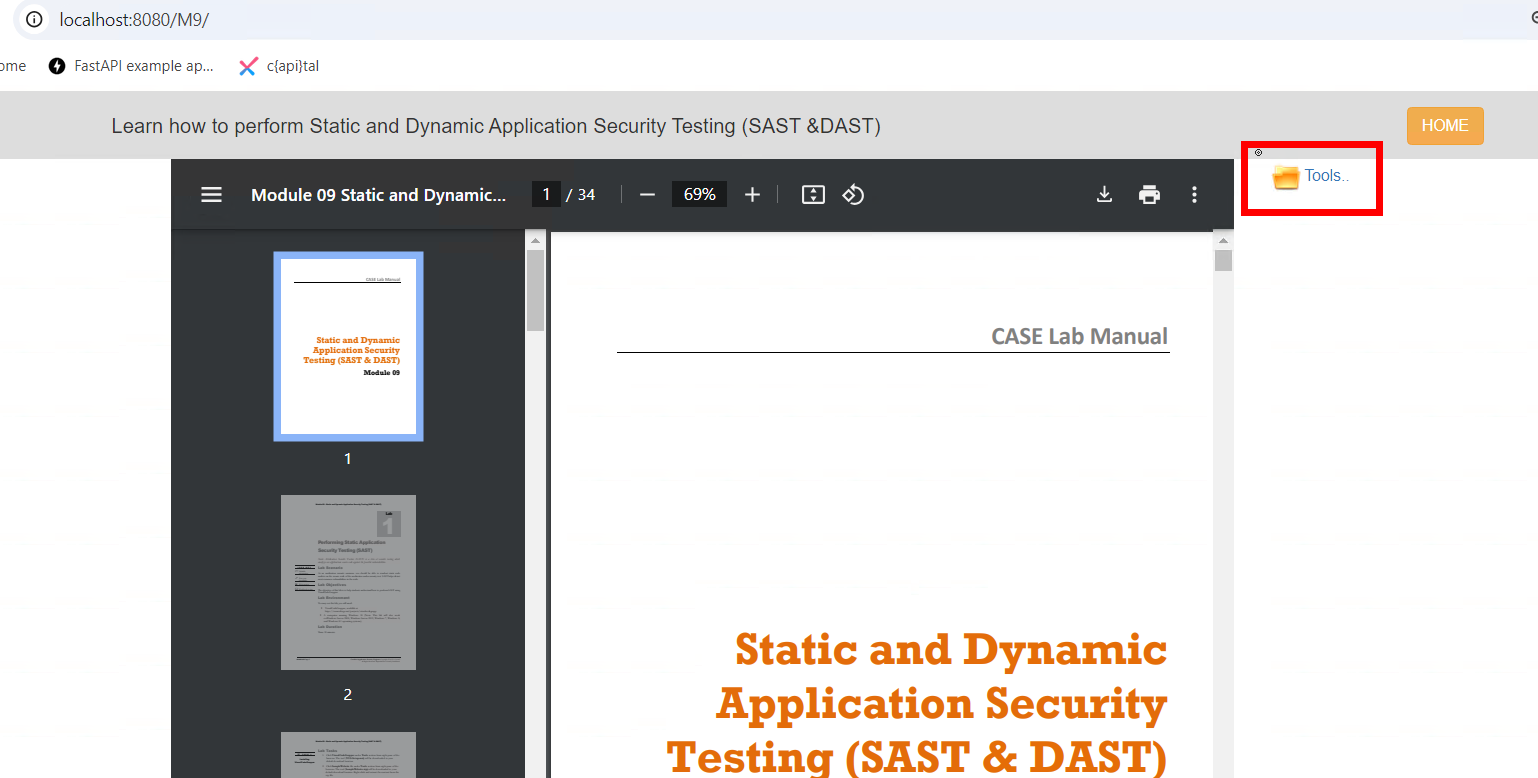Select page 1 thumbnail

pyautogui.click(x=348, y=346)
